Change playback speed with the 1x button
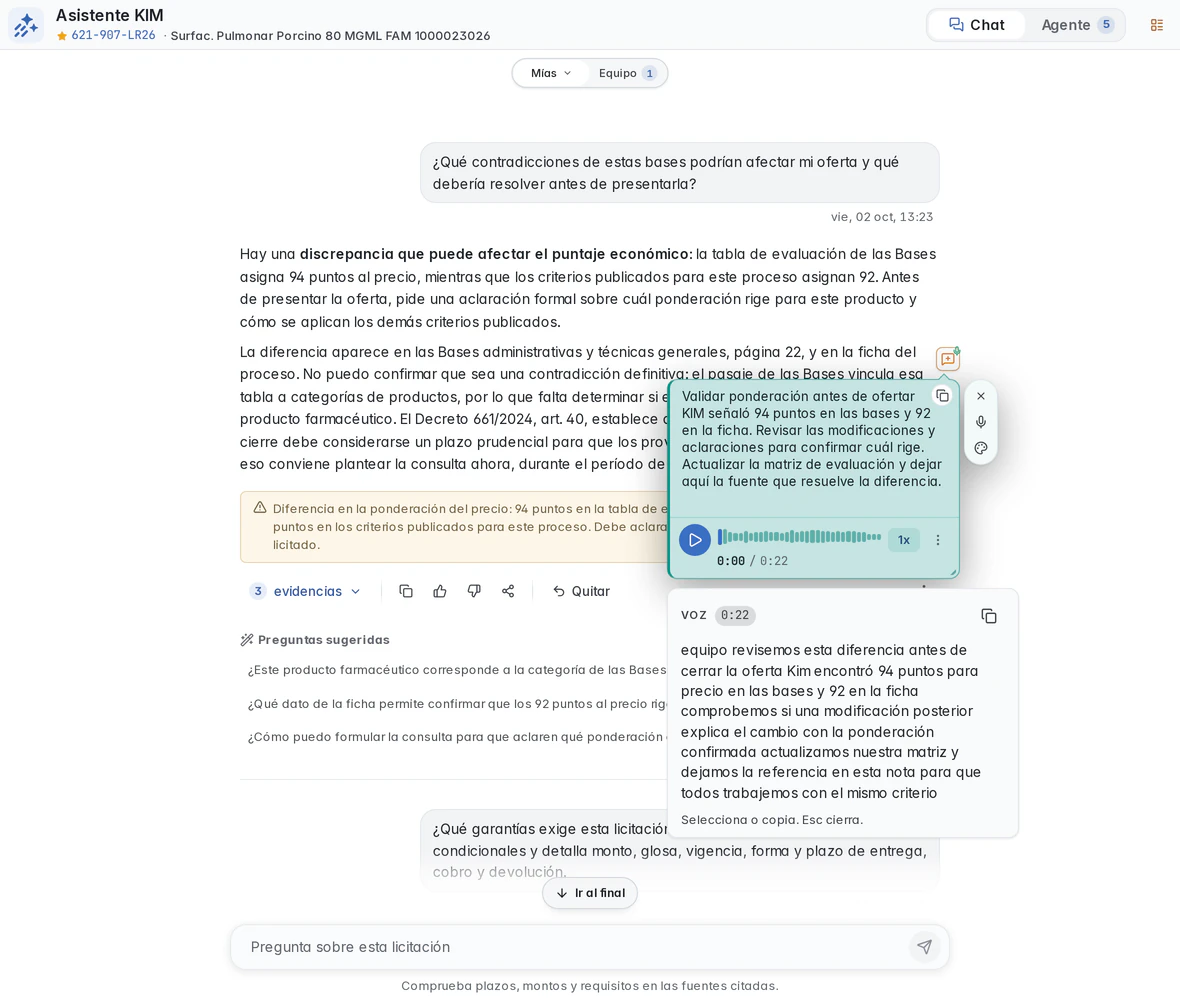 pos(904,540)
